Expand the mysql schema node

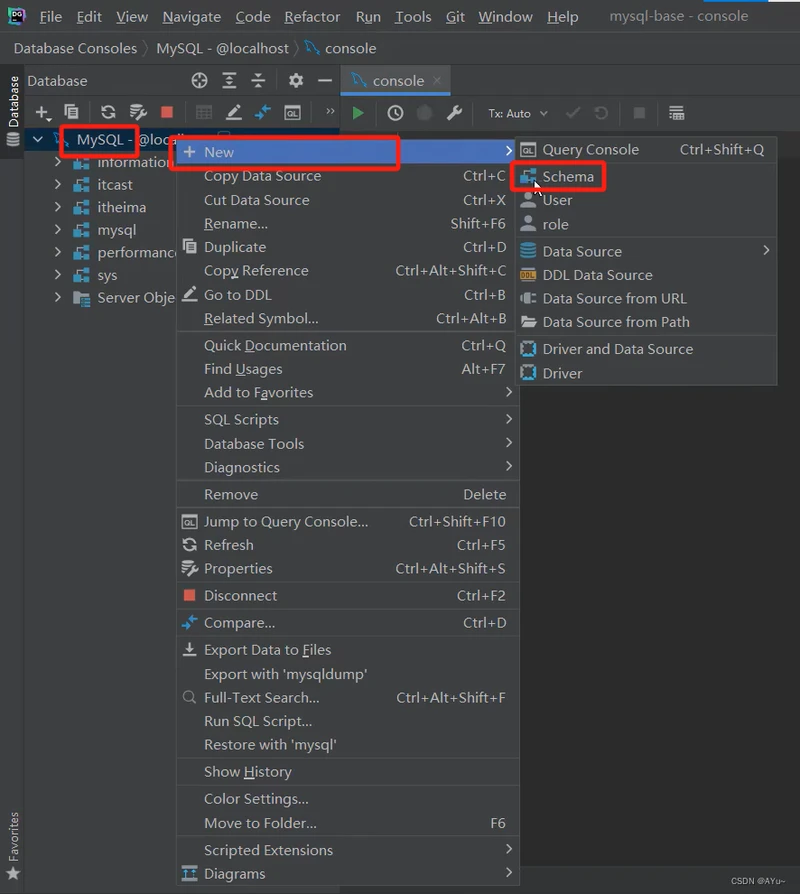58,230
